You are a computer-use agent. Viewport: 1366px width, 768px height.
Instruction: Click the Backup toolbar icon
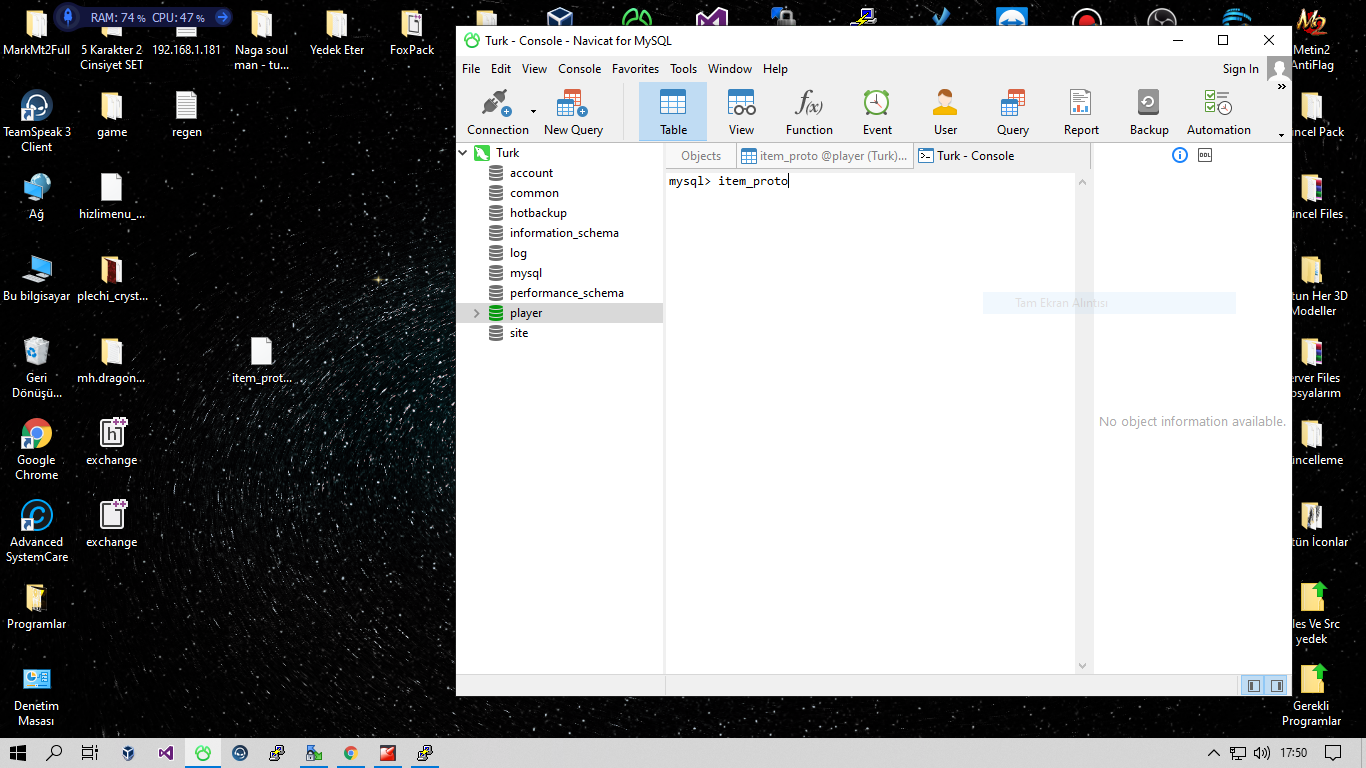click(x=1149, y=111)
